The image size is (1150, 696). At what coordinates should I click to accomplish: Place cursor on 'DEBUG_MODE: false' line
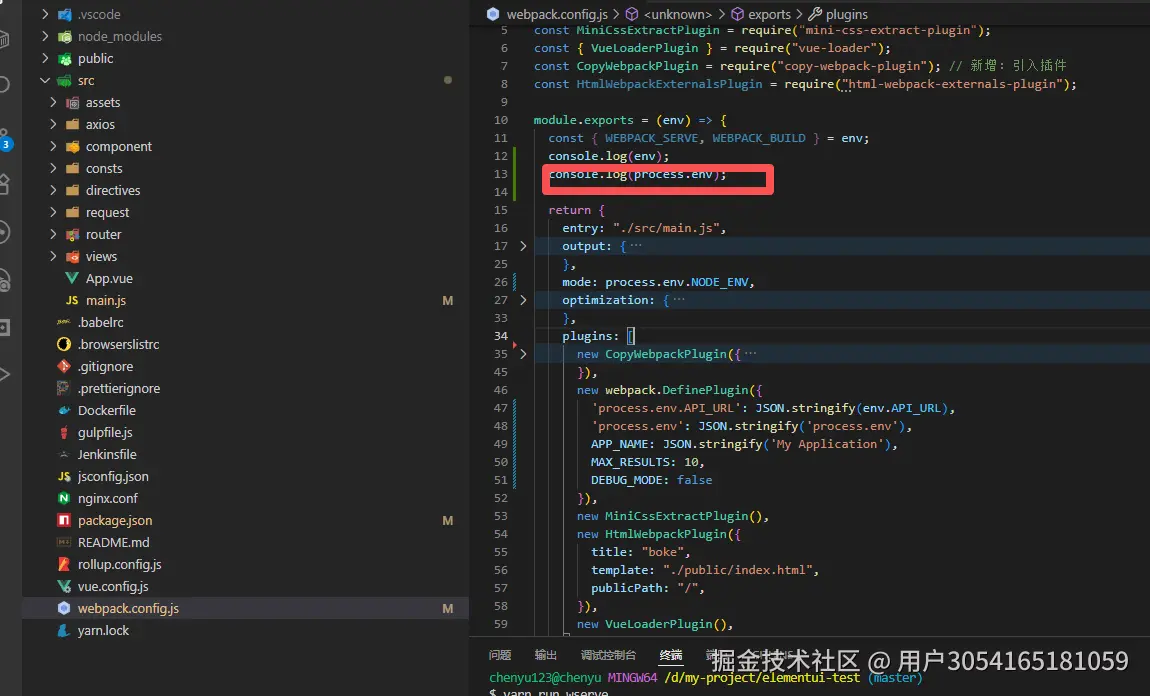[651, 480]
